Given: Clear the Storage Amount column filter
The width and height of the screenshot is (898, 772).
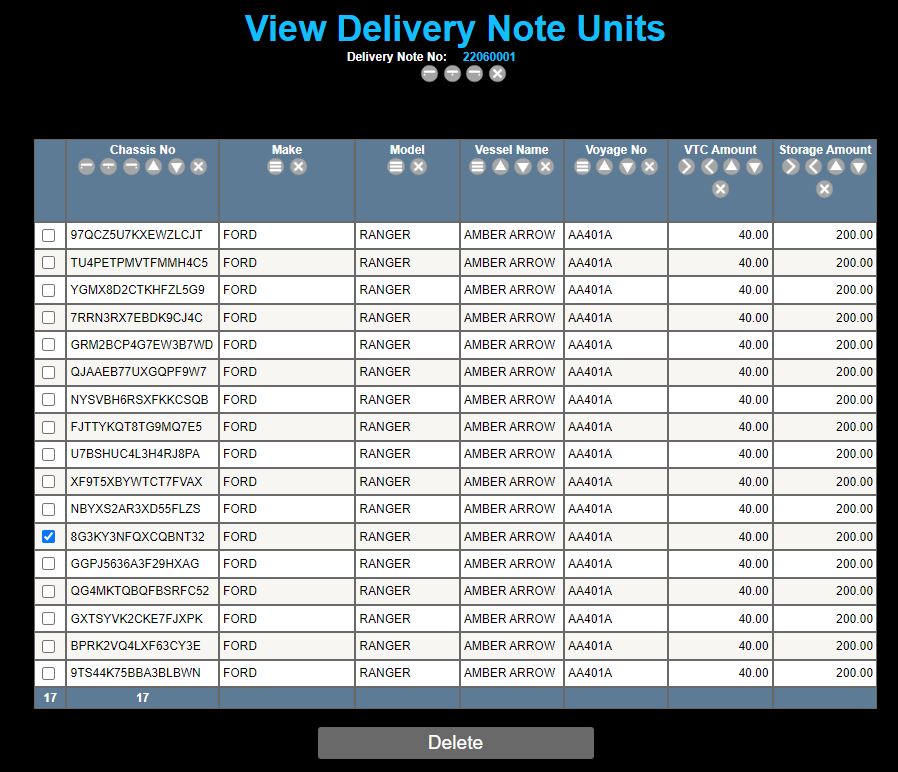Looking at the screenshot, I should 825,189.
